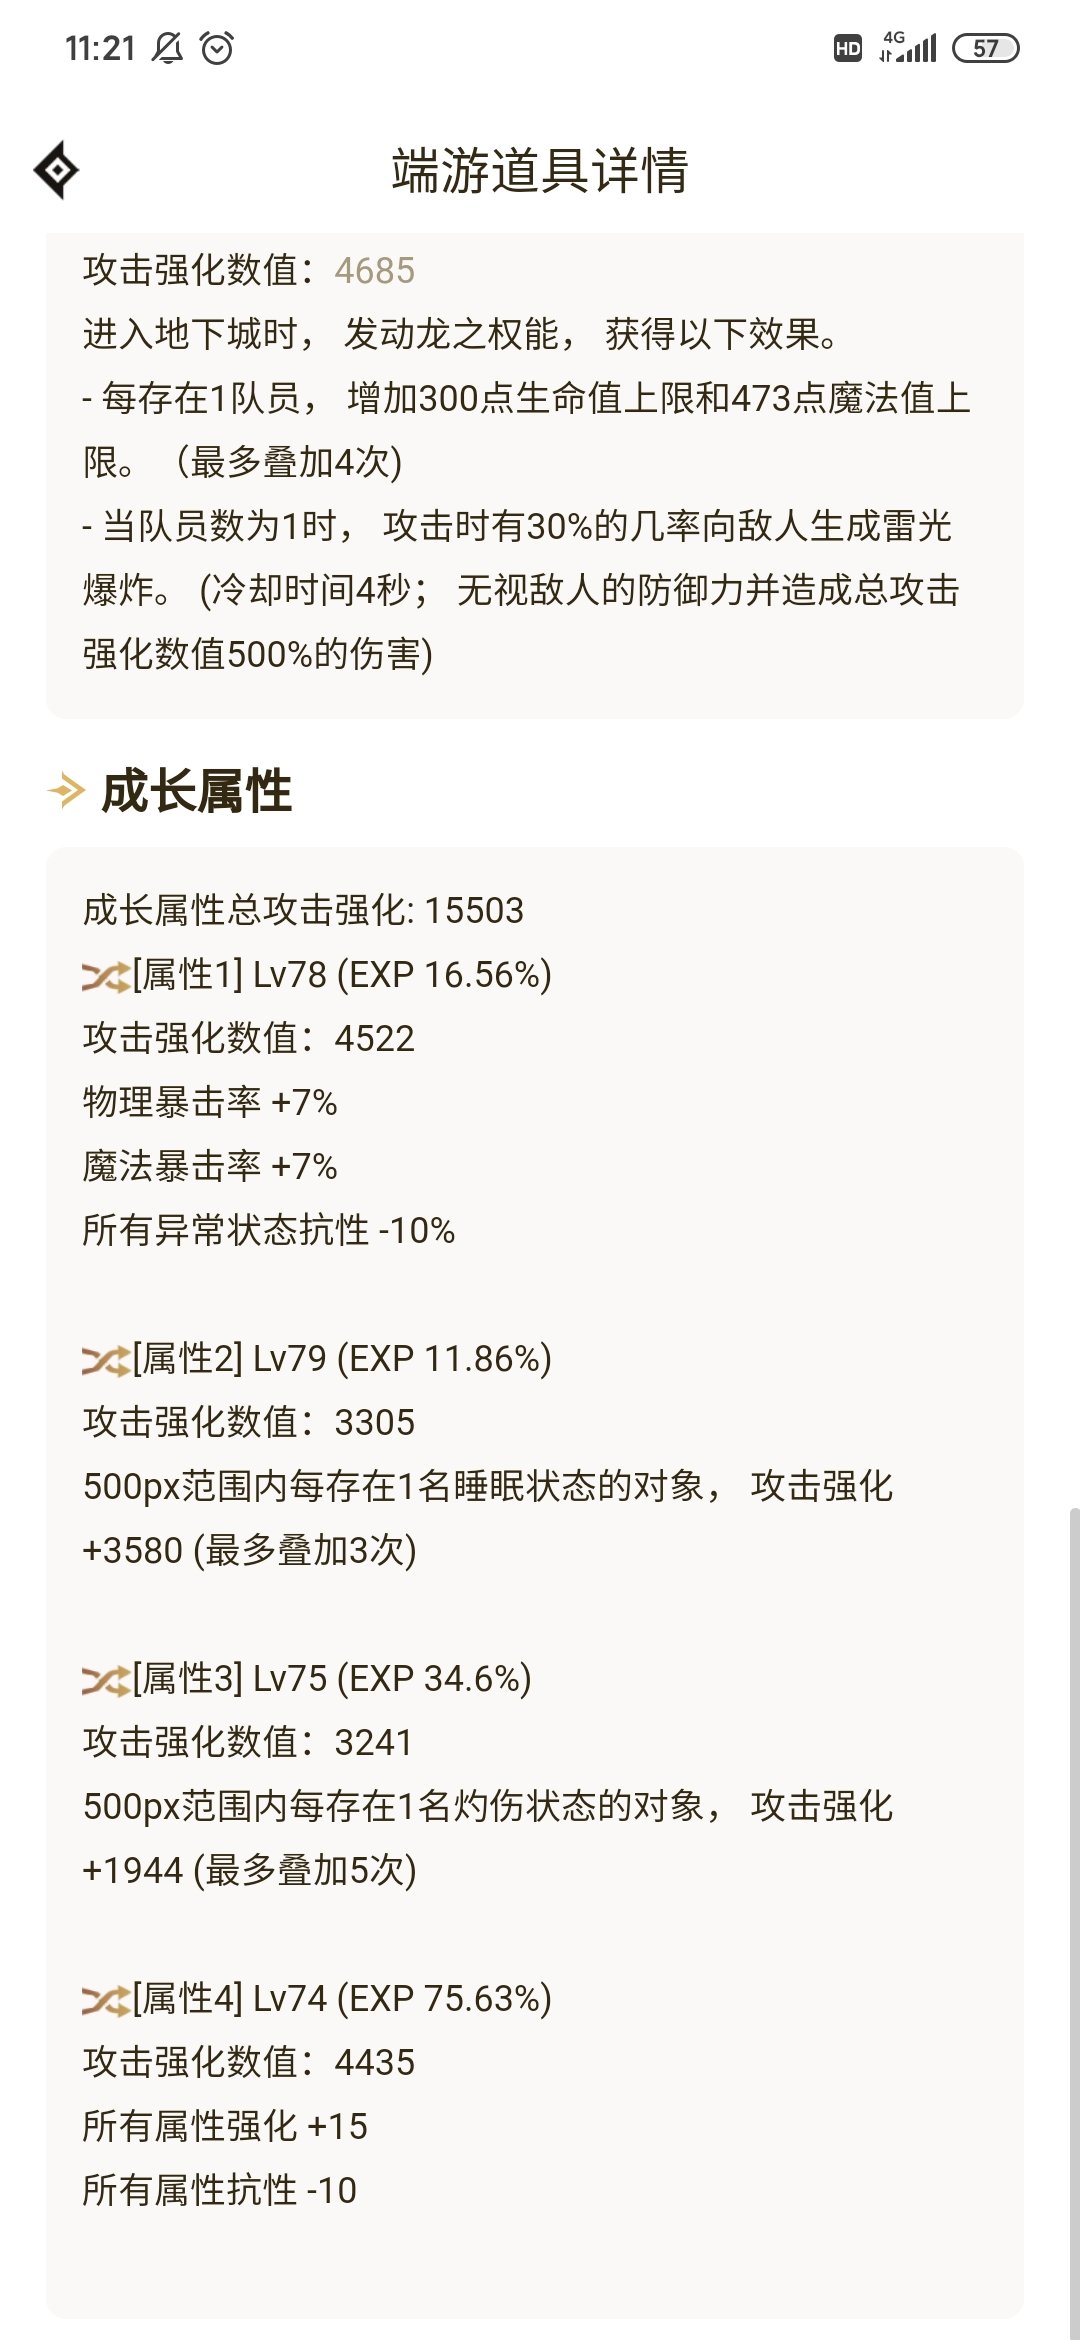Tap the battery indicator showing 57

point(986,48)
